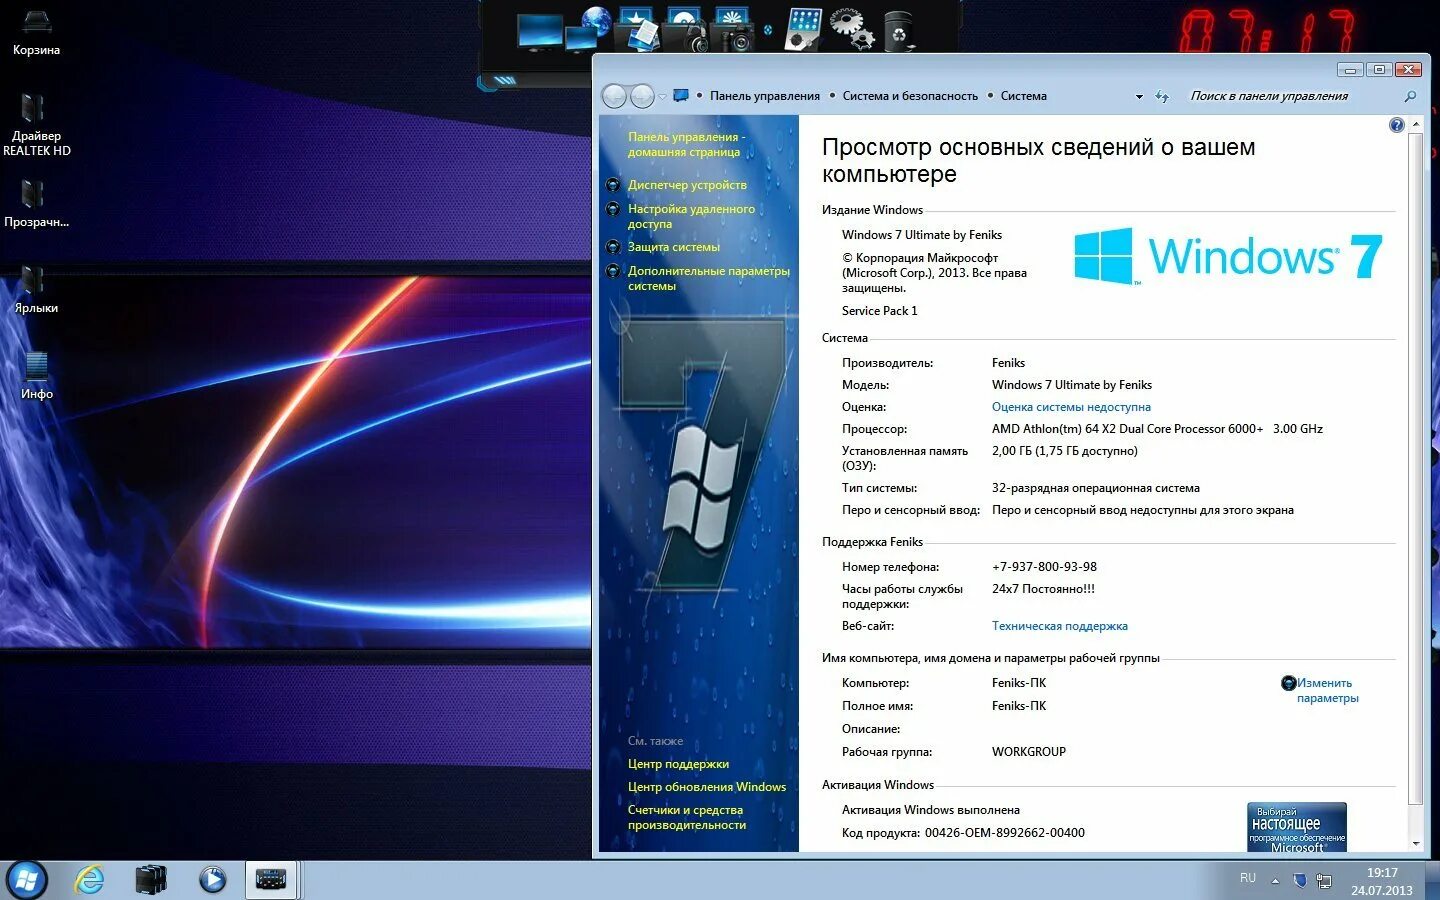
Task: Click the Forward navigation arrow button
Action: point(642,96)
